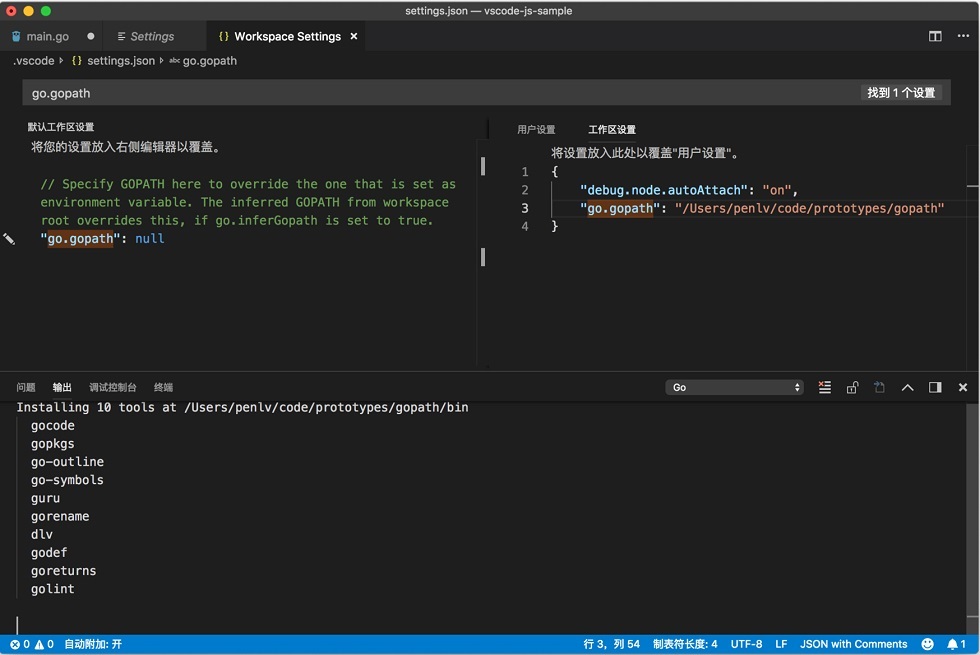Close the bottom output panel

point(962,388)
